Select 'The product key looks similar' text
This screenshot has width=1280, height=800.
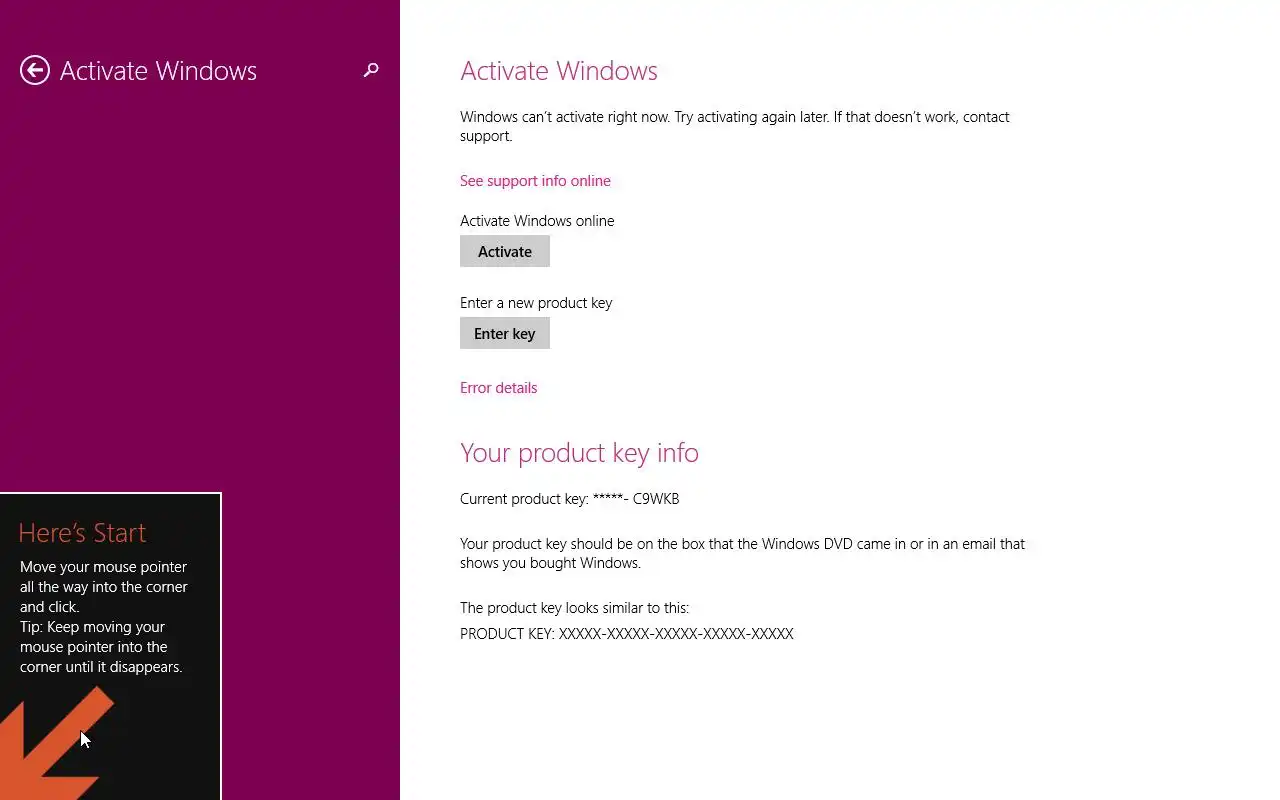tap(574, 608)
